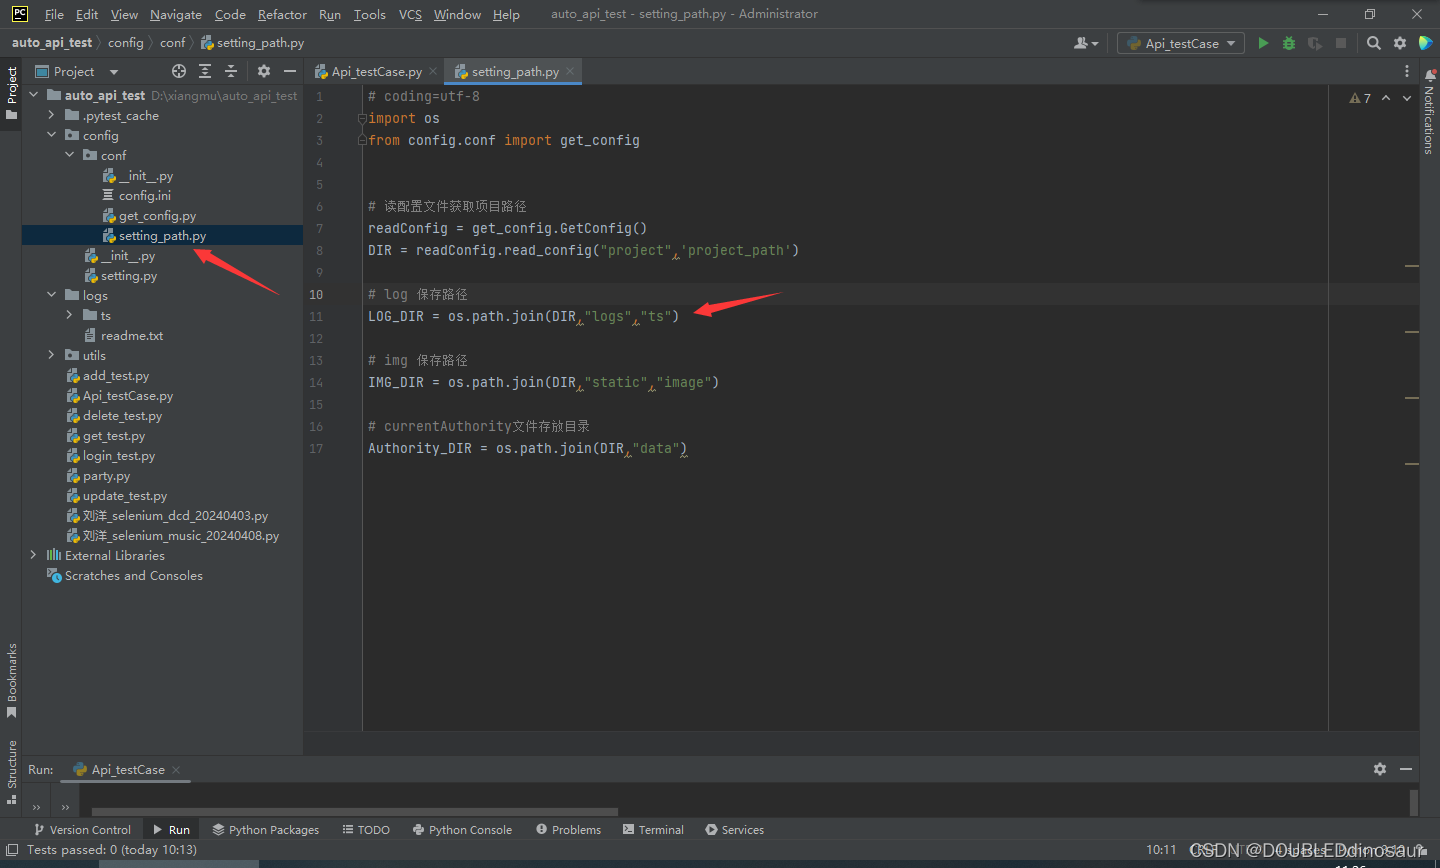Open the Api_testCase run configuration dropdown
This screenshot has width=1440, height=868.
[x=1180, y=43]
